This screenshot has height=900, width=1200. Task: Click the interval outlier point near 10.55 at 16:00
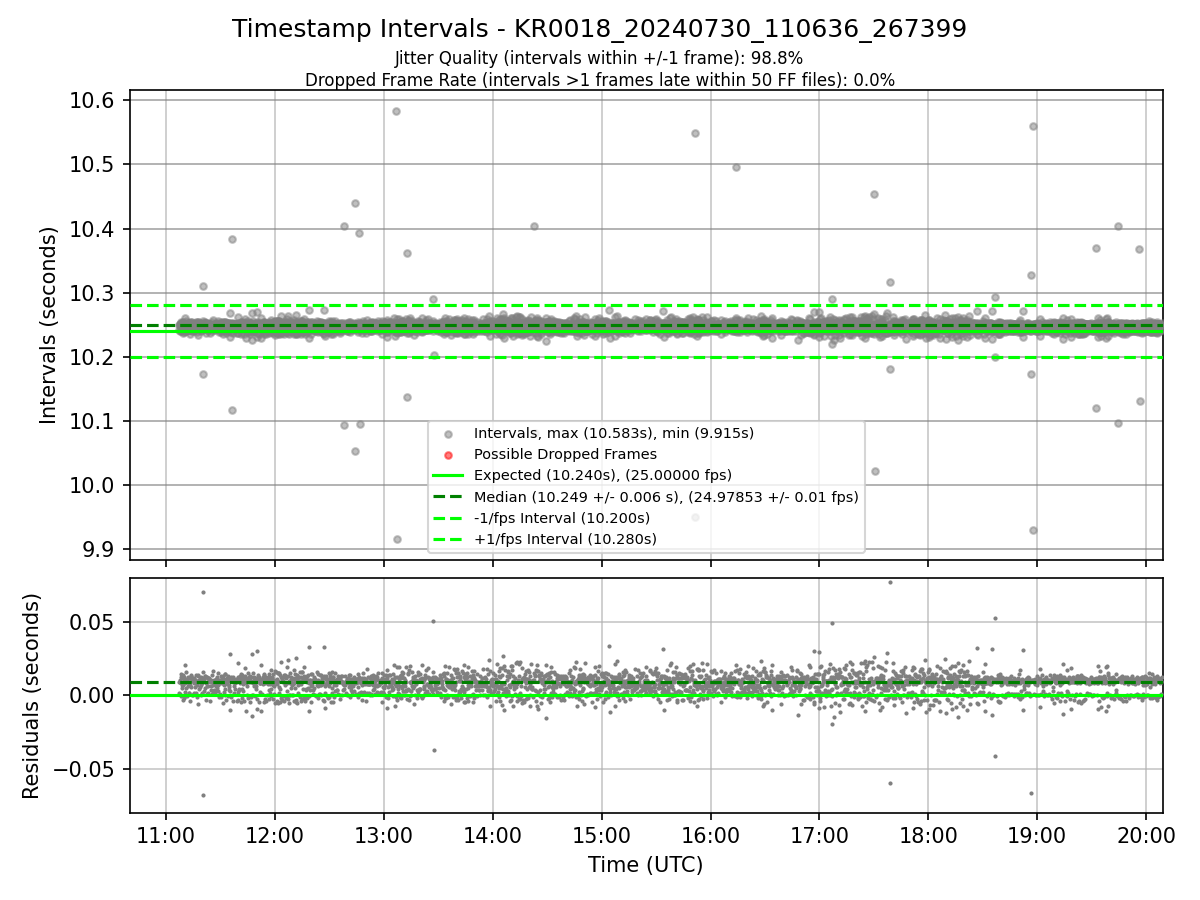(695, 133)
